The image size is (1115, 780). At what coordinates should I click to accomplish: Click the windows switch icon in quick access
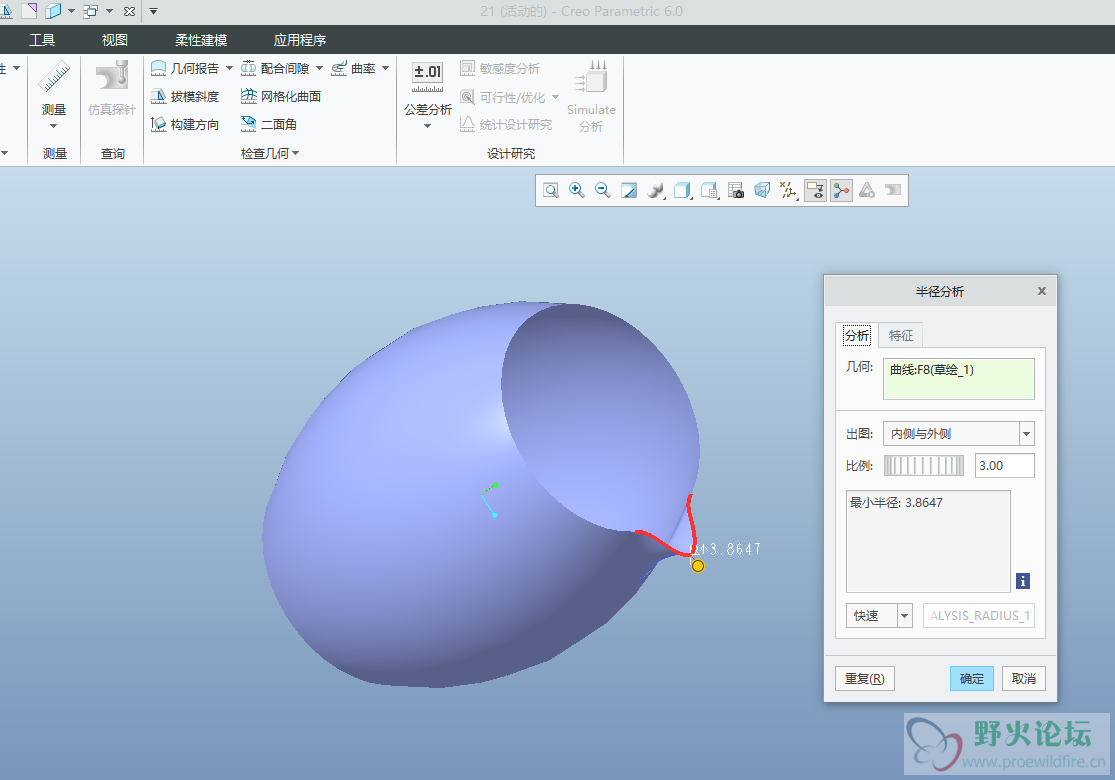pos(90,11)
